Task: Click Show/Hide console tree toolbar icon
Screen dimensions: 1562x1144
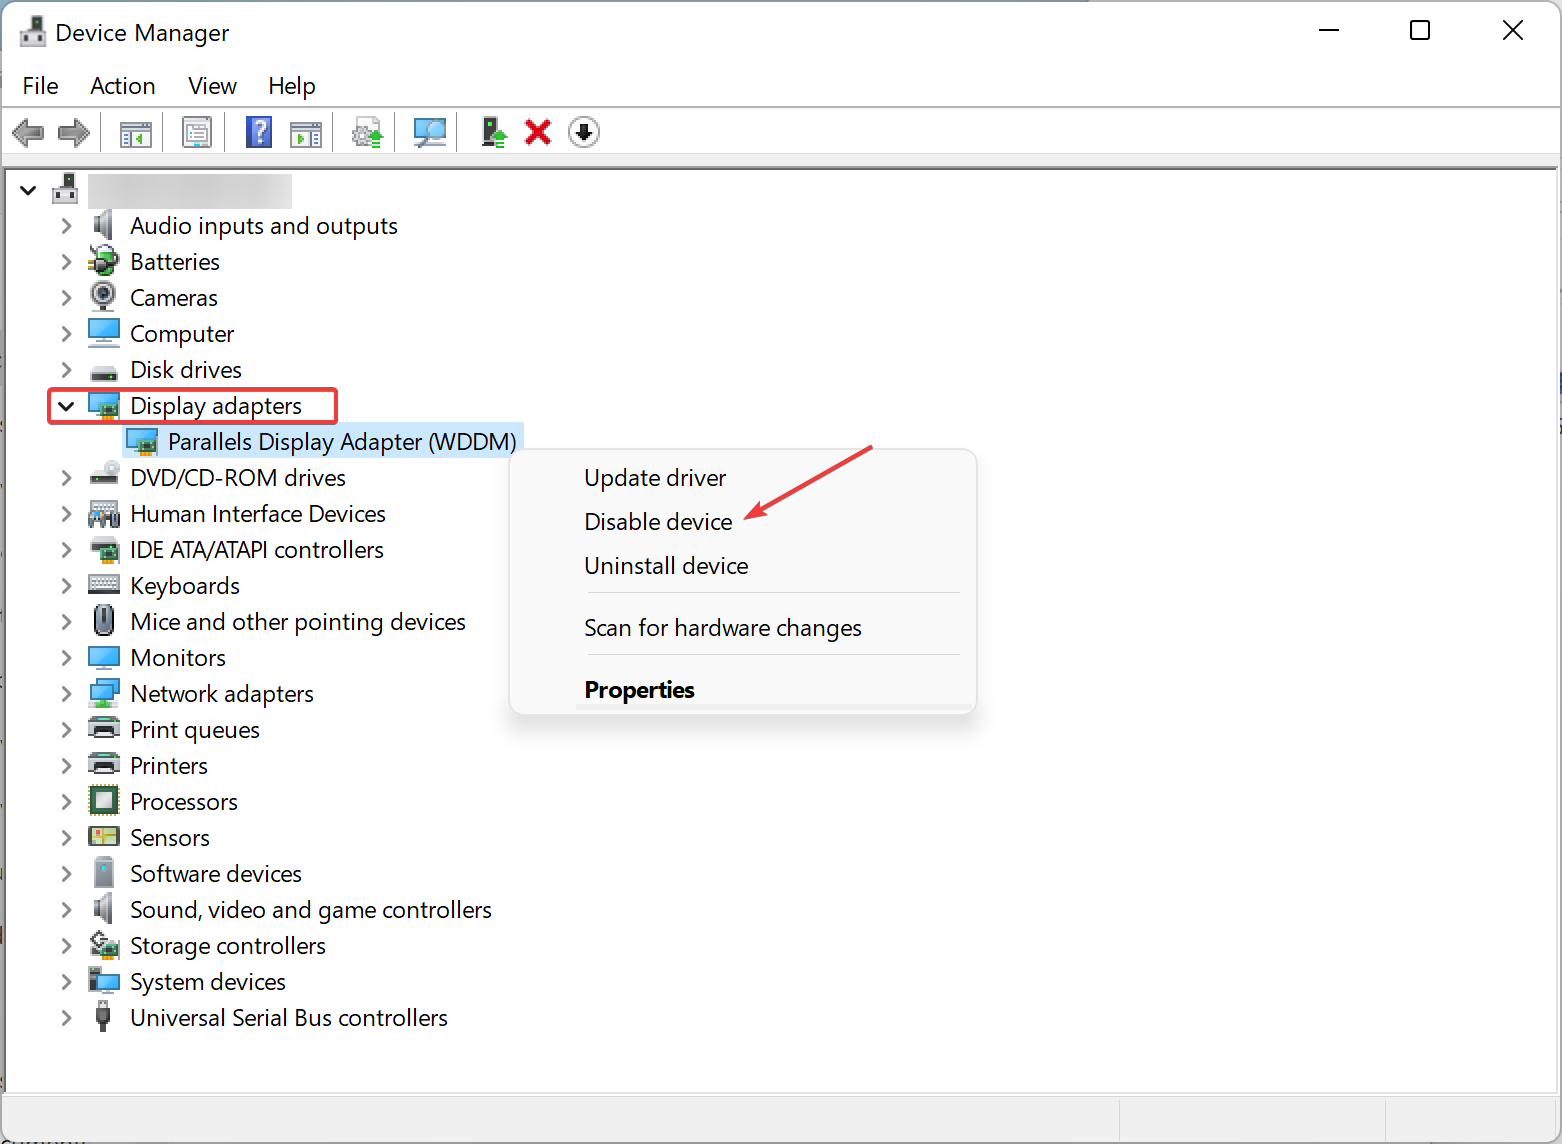Action: pos(135,132)
